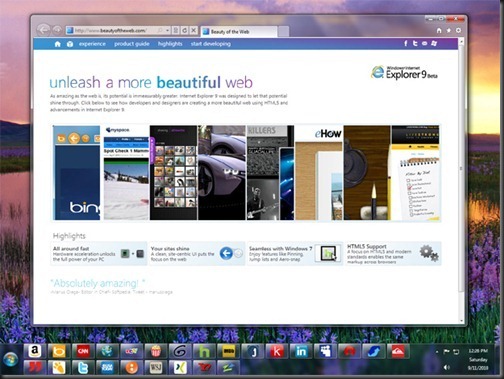Viewport: 504px width, 379px height.
Task: Open the purple sports car showcase thumbnail
Action: point(222,173)
